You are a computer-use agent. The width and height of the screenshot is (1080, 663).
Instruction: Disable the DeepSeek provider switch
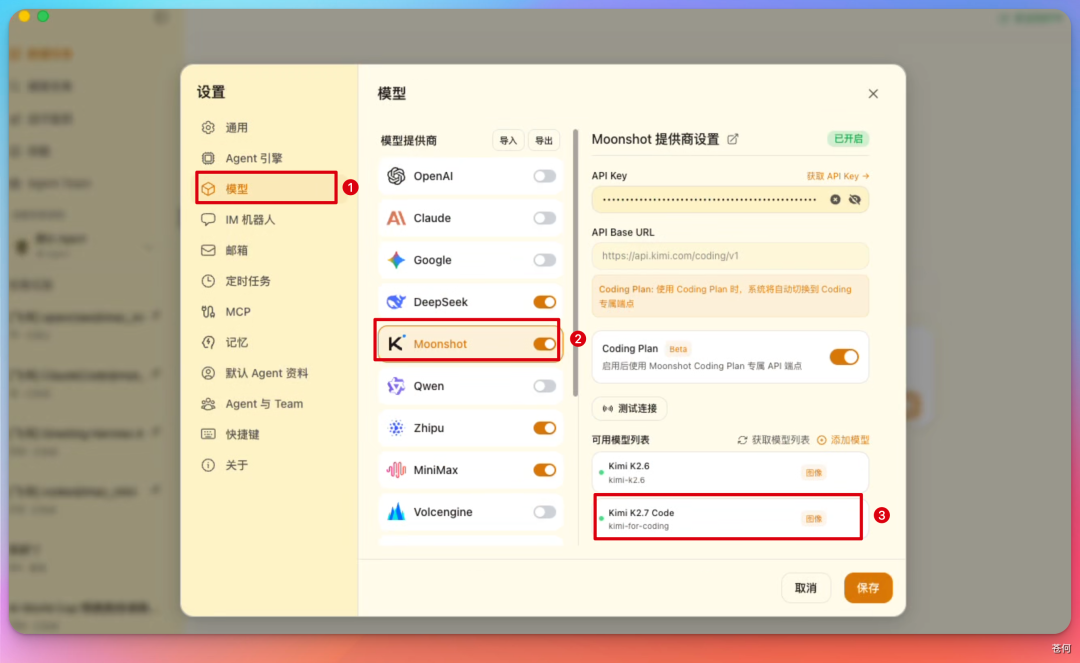pyautogui.click(x=544, y=302)
